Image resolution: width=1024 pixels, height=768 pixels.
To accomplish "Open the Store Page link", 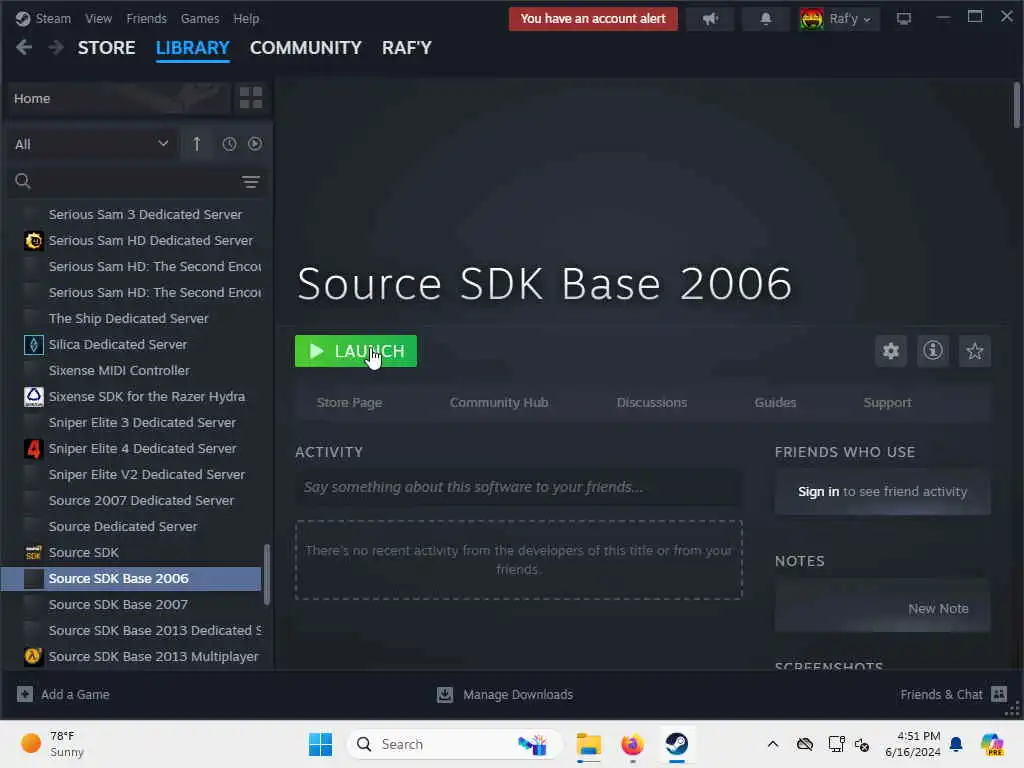I will point(349,402).
